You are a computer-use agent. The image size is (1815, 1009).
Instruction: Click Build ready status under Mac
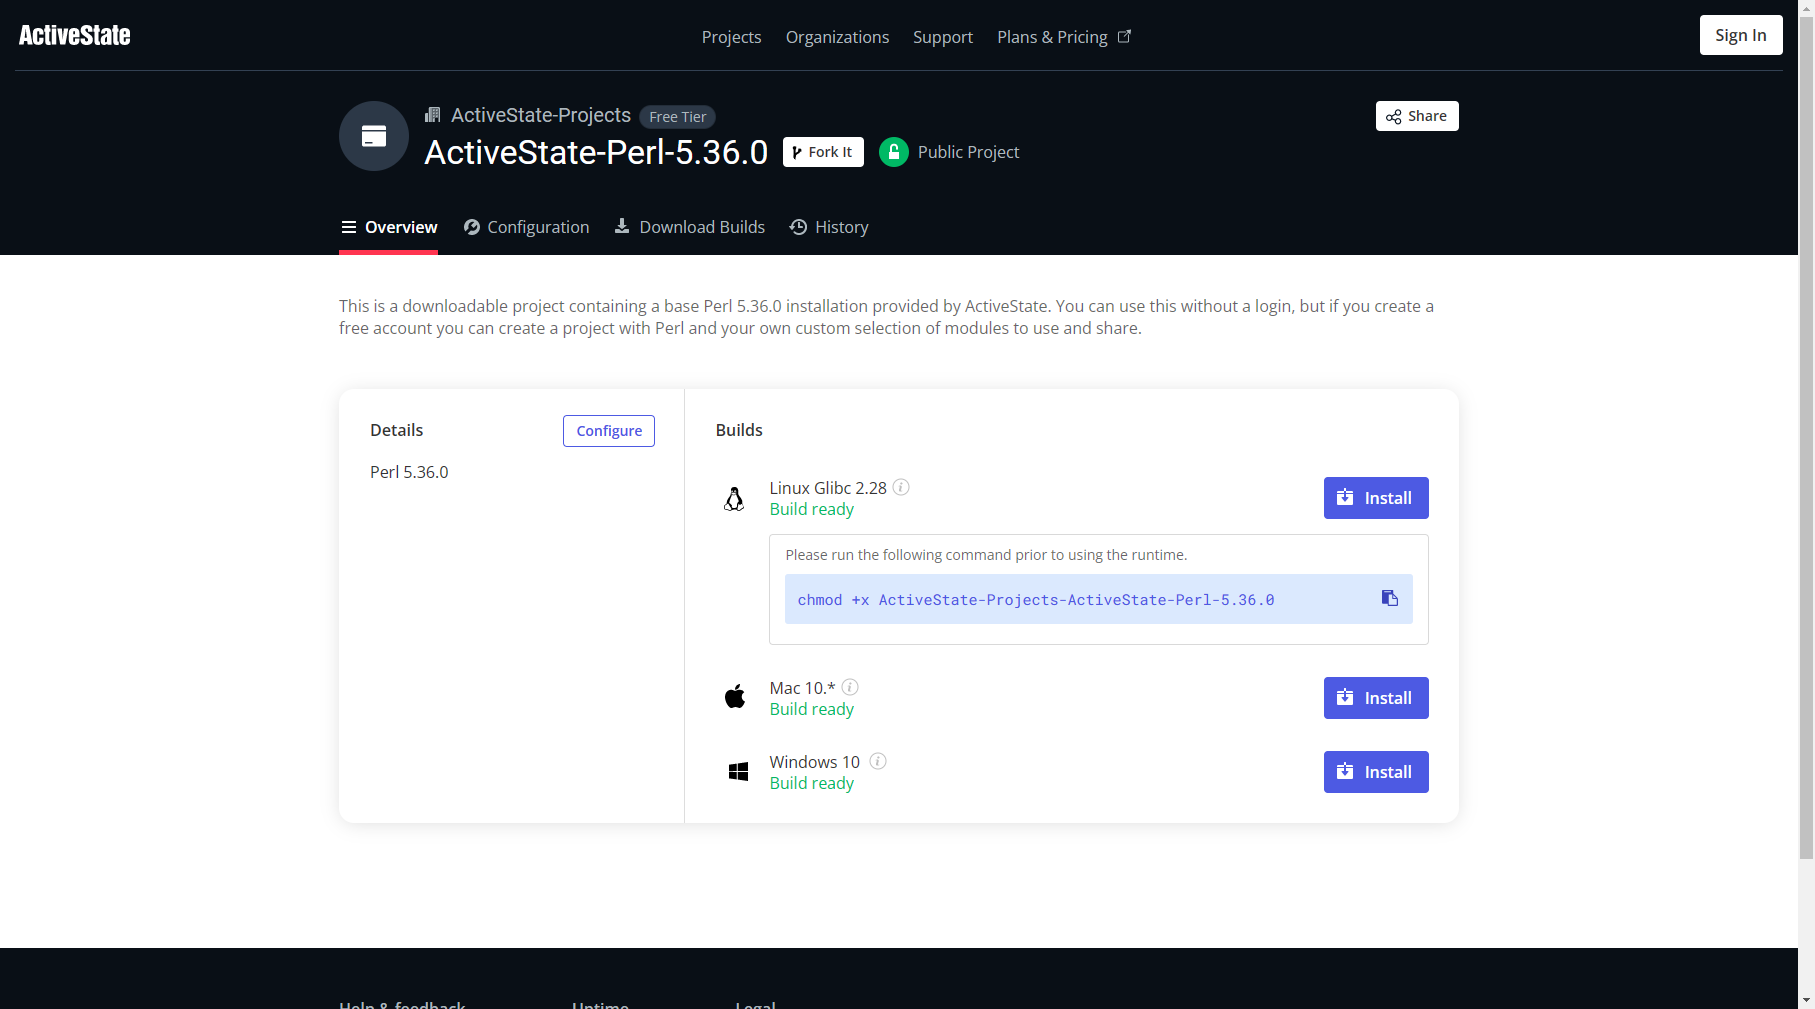812,709
